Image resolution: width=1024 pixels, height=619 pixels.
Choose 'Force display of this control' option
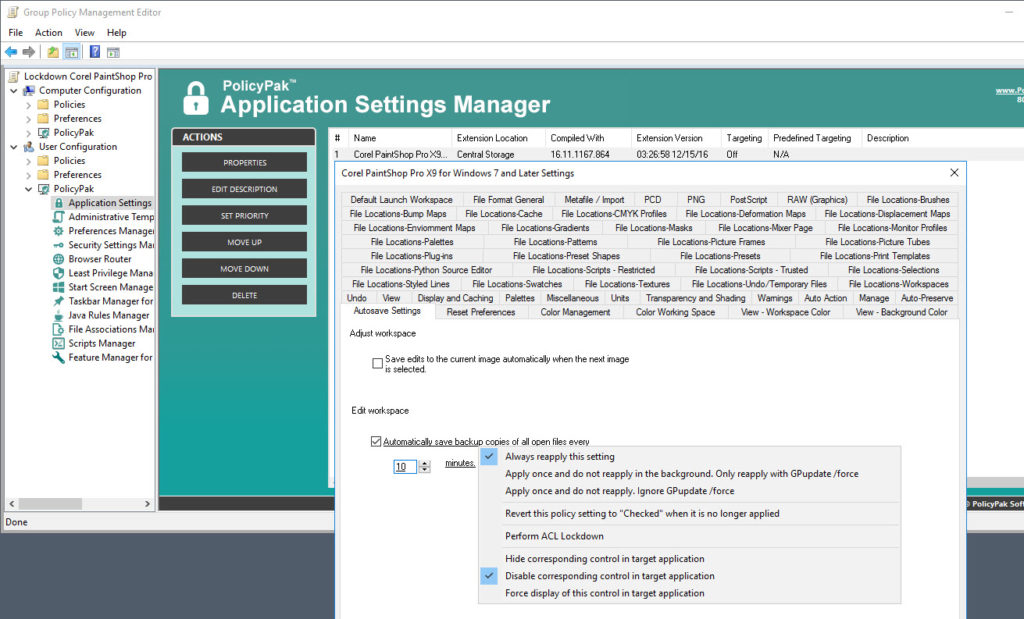690,593
